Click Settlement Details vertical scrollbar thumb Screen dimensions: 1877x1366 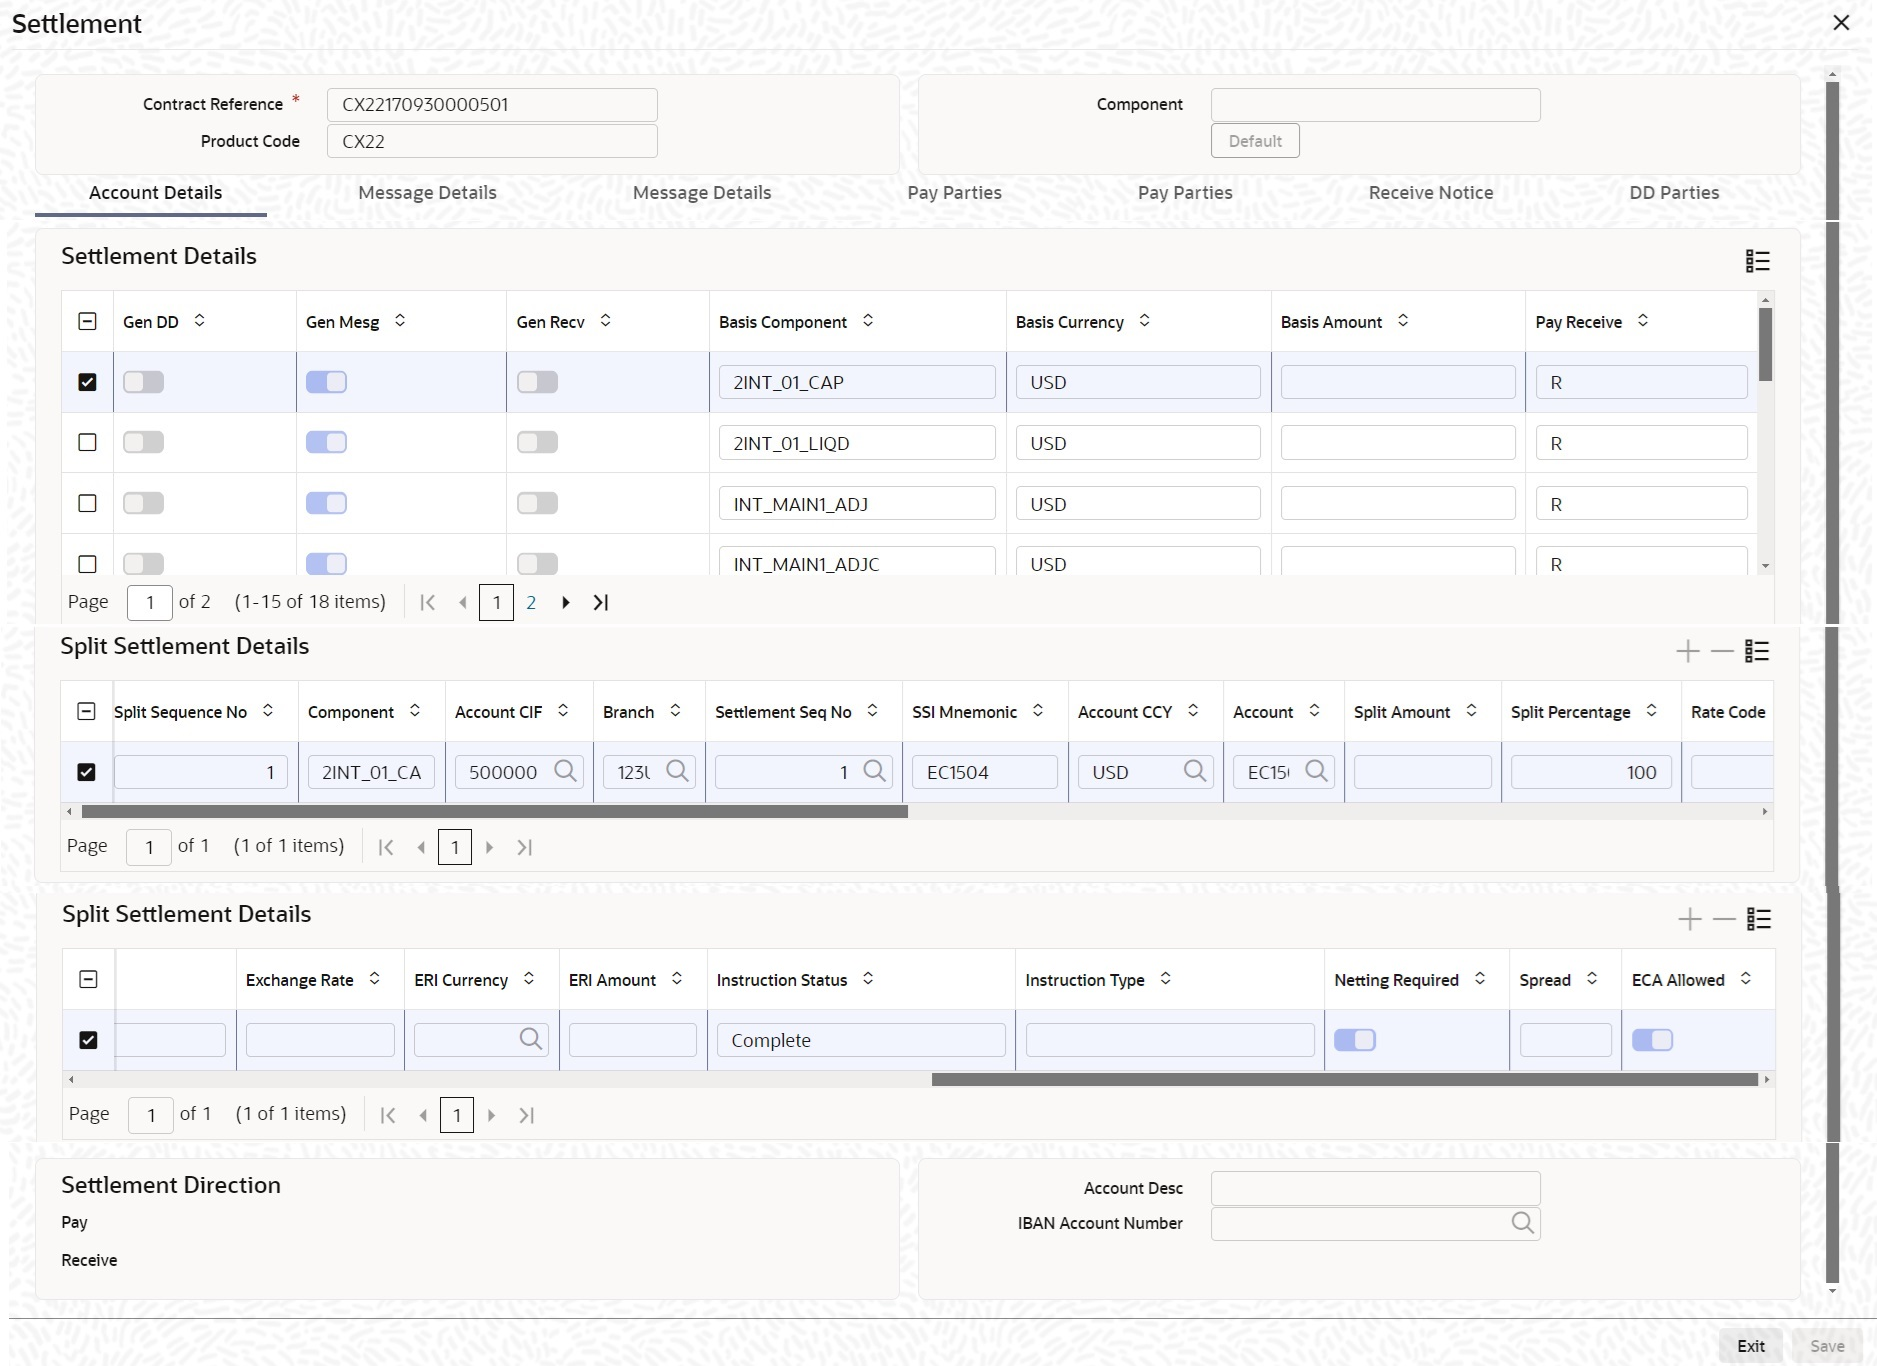tap(1766, 344)
